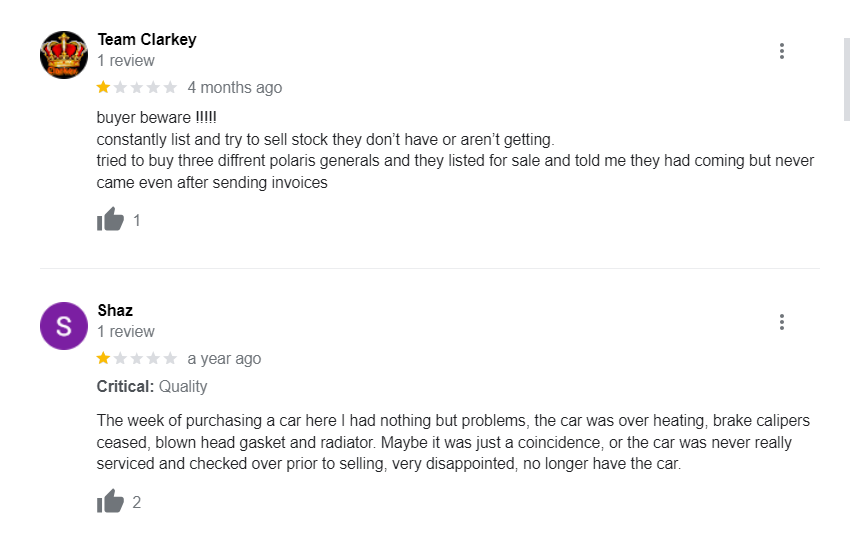The width and height of the screenshot is (850, 533).
Task: Like Team Clarkey's review with thumbs up
Action: click(x=110, y=220)
